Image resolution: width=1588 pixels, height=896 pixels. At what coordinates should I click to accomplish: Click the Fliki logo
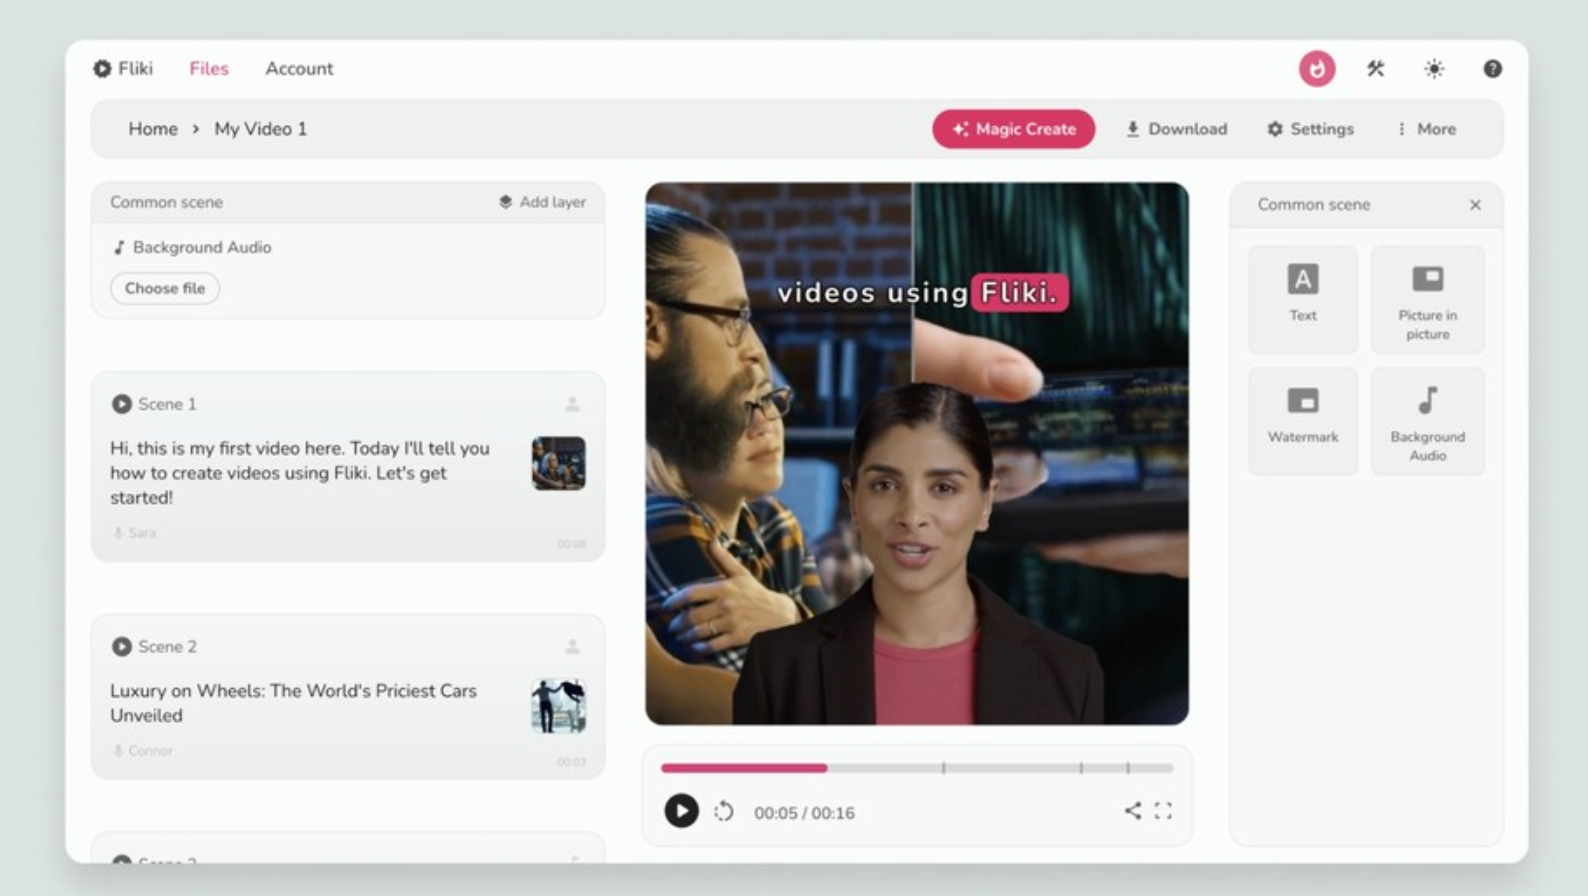(123, 68)
